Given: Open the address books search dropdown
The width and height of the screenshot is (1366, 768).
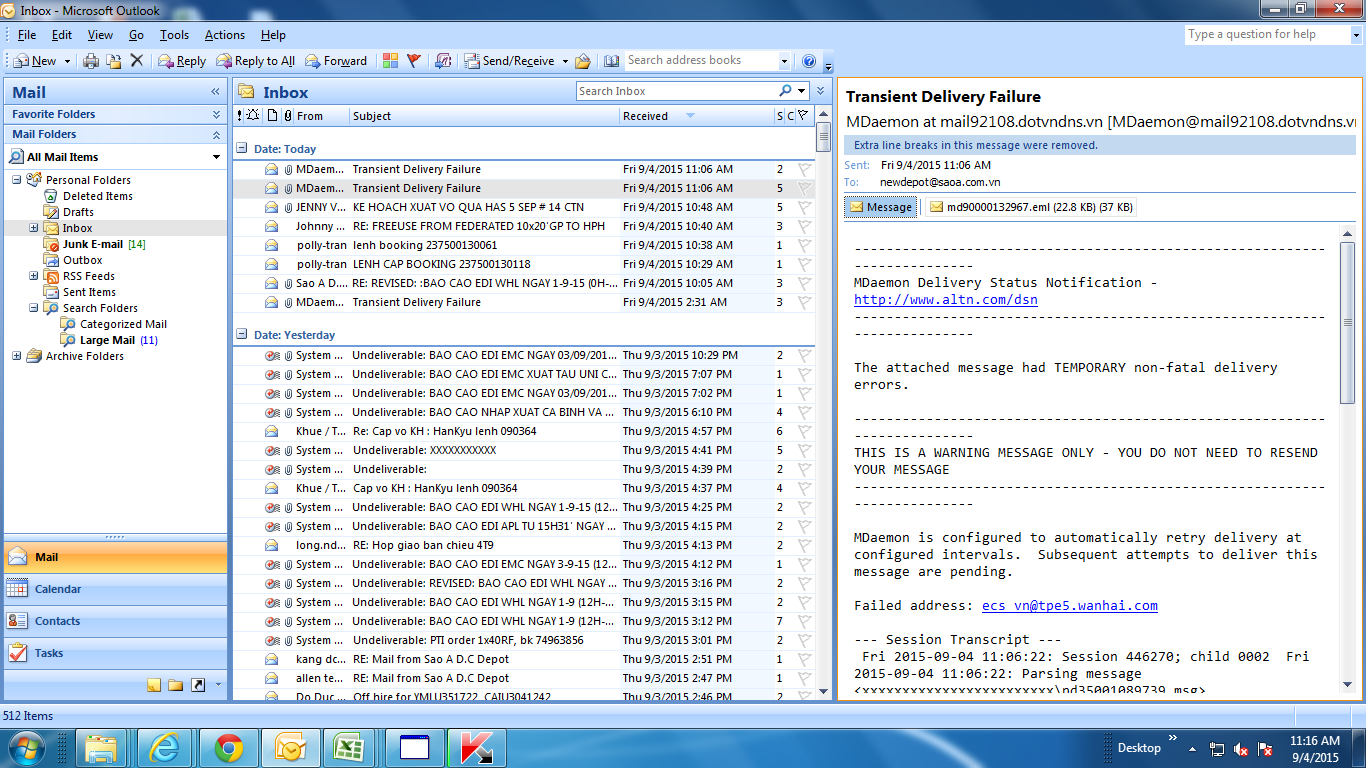Looking at the screenshot, I should (783, 61).
